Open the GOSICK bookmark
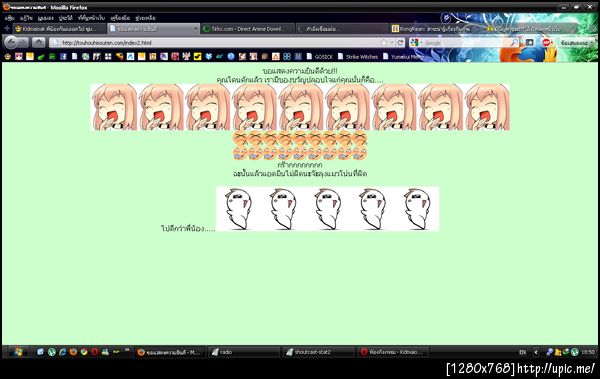Screen dimensions: 600x379 coord(320,57)
